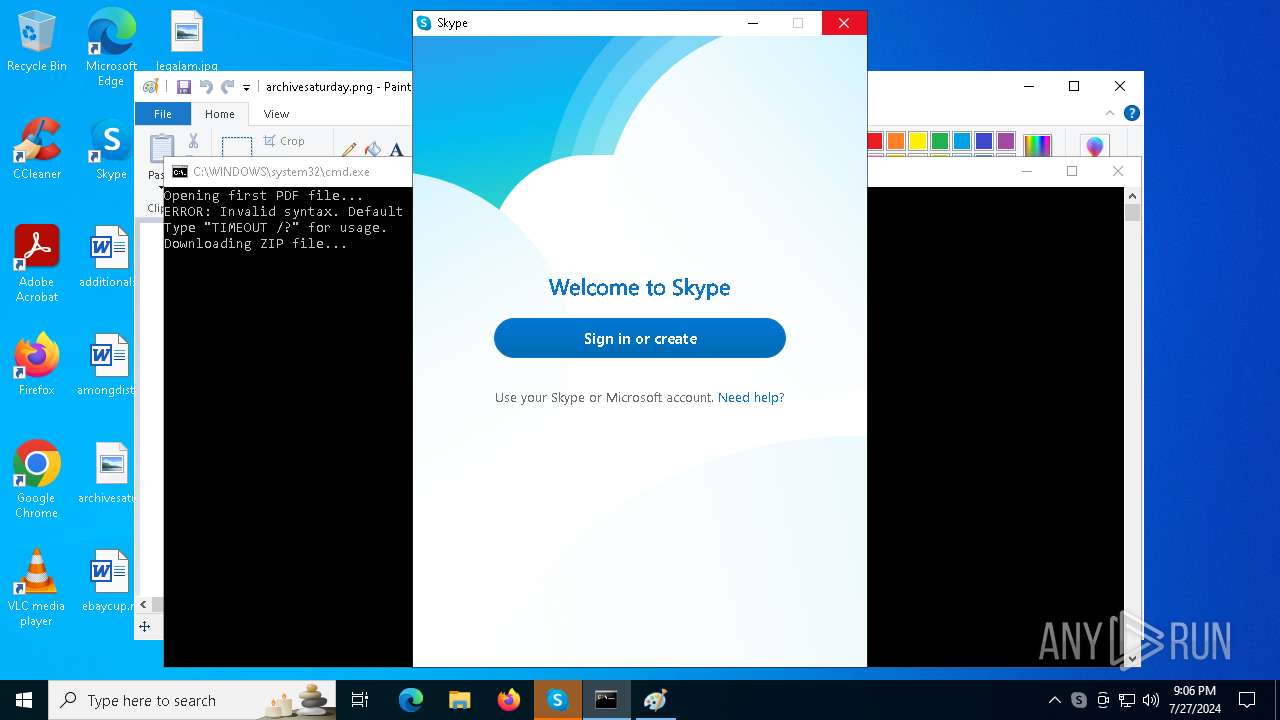
Task: Switch to cmd window via taskbar
Action: tap(606, 700)
